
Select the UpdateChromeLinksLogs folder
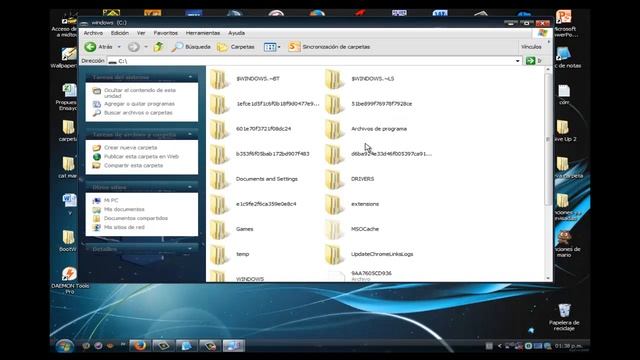[x=369, y=254]
